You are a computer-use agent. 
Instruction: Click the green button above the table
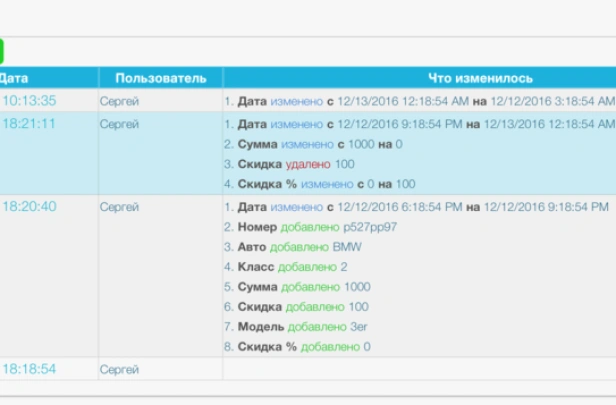[x=2, y=51]
